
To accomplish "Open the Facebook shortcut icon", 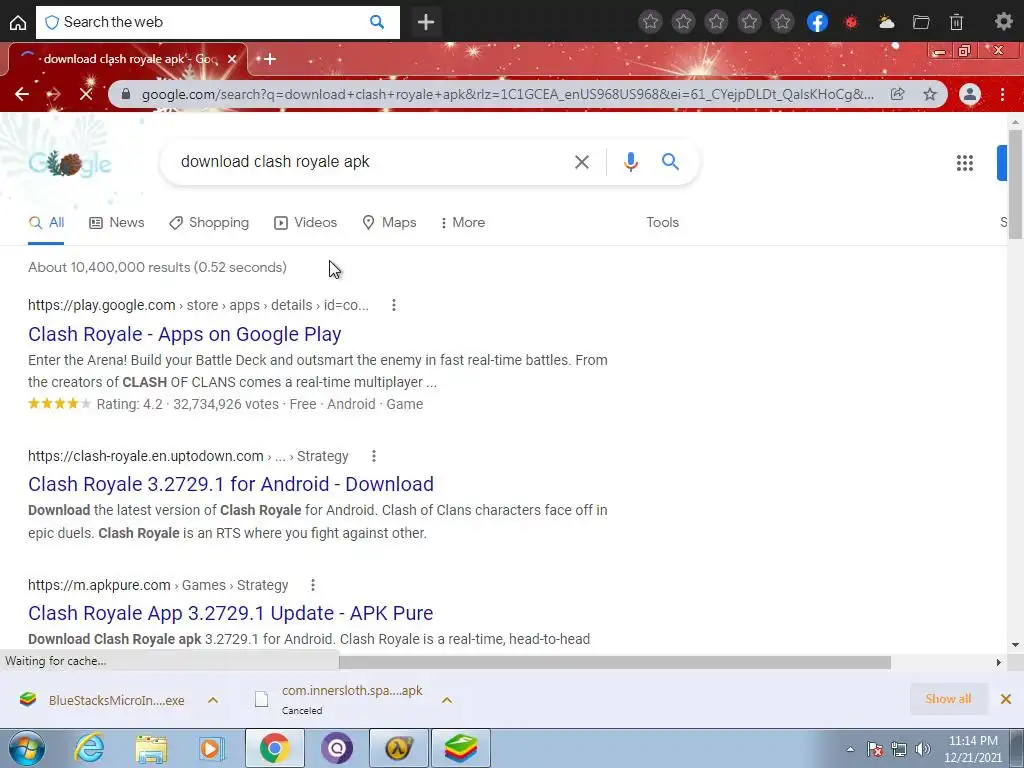I will click(817, 22).
